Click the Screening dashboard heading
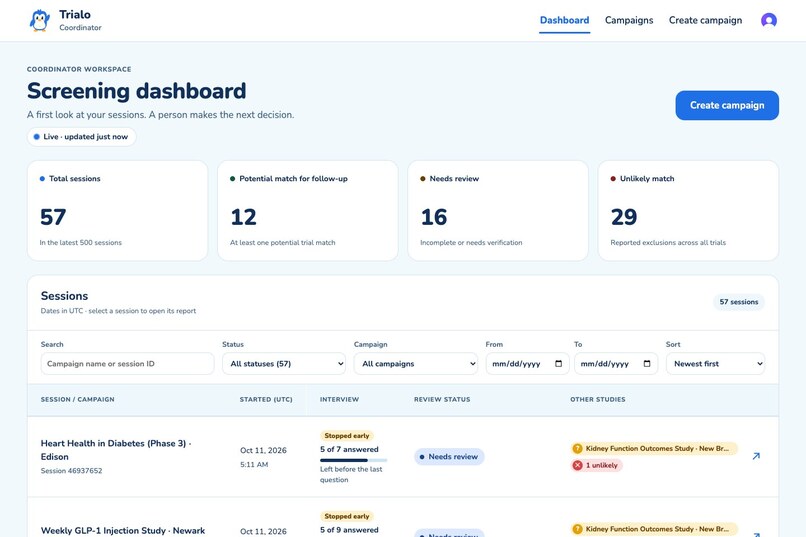This screenshot has height=537, width=806. pyautogui.click(x=136, y=91)
